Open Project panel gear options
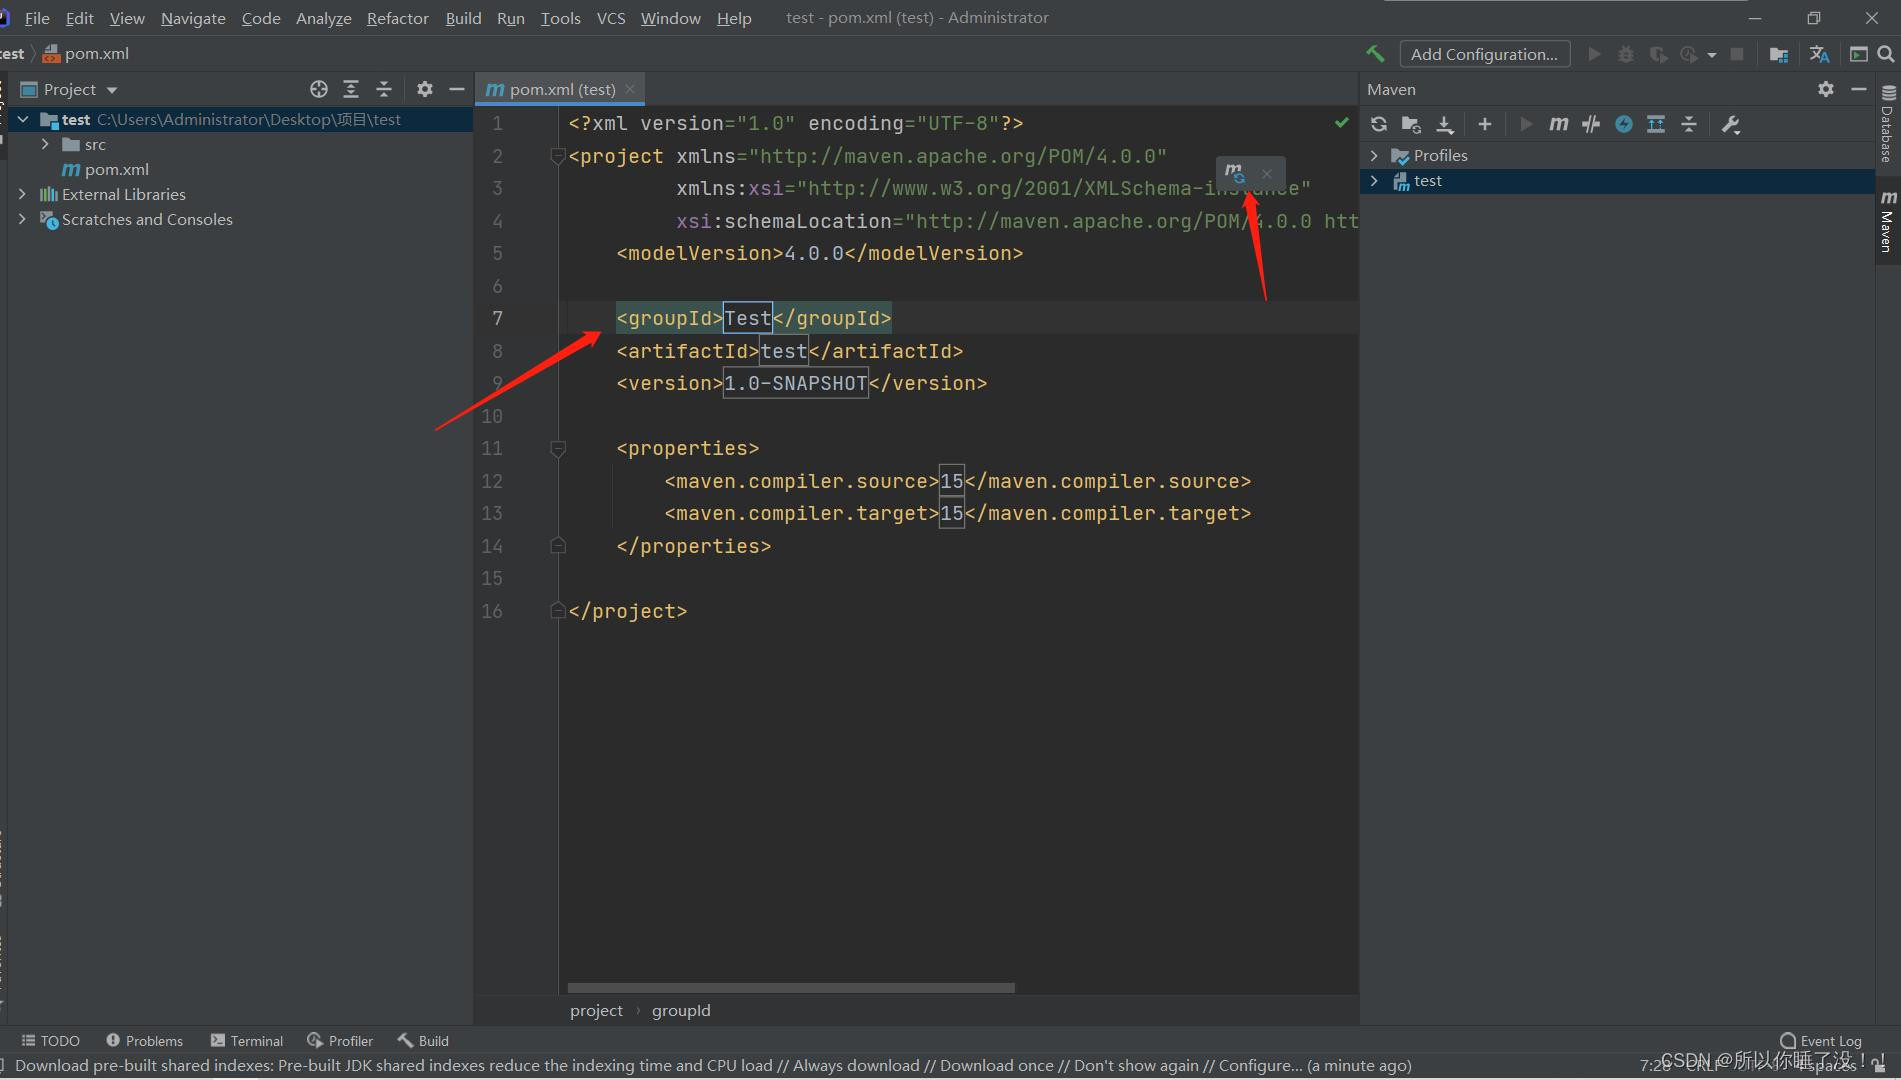Viewport: 1901px width, 1080px height. 425,89
